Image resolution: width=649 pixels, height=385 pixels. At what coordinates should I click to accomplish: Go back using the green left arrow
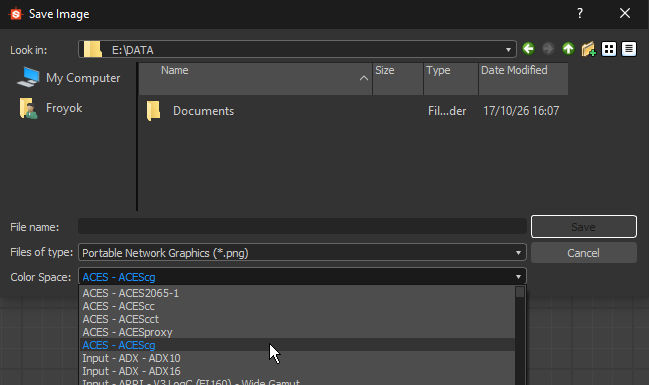click(x=528, y=49)
